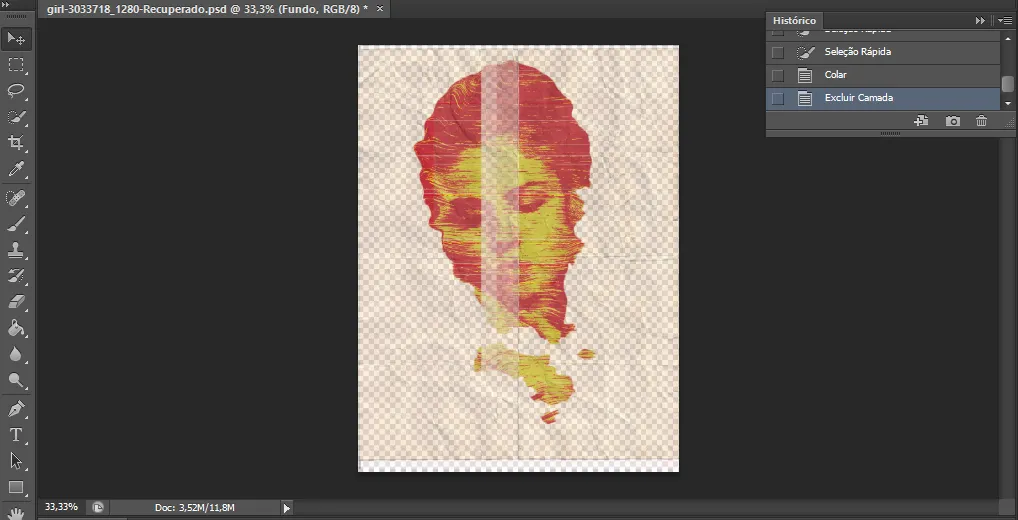Click the history panel scrollbar thumb

[1008, 84]
